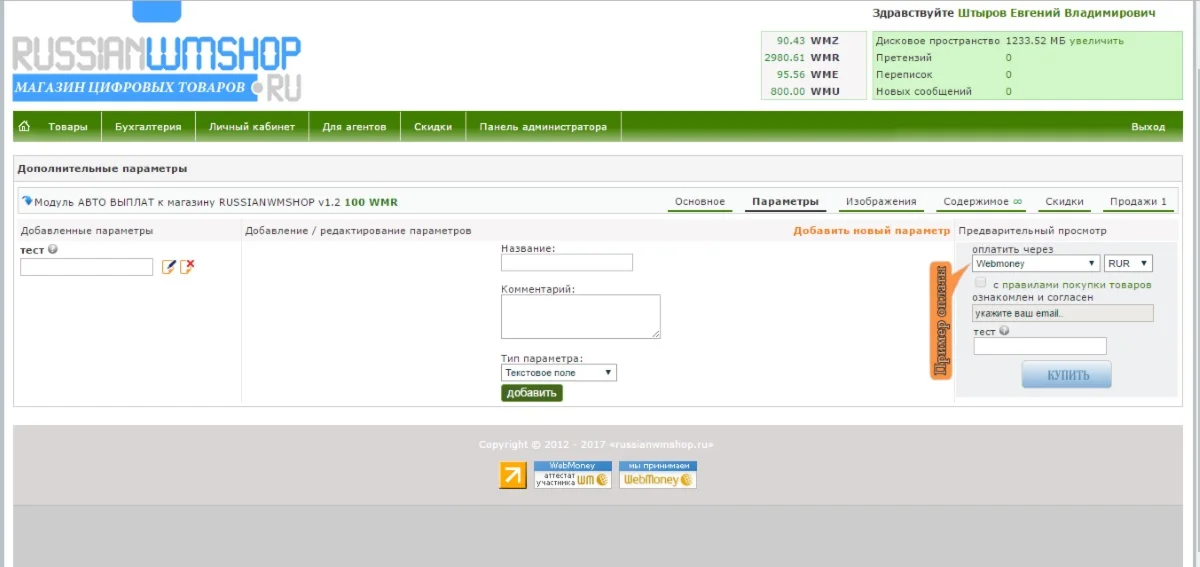
Task: Click the delete icon with red cross for тест
Action: [x=187, y=267]
